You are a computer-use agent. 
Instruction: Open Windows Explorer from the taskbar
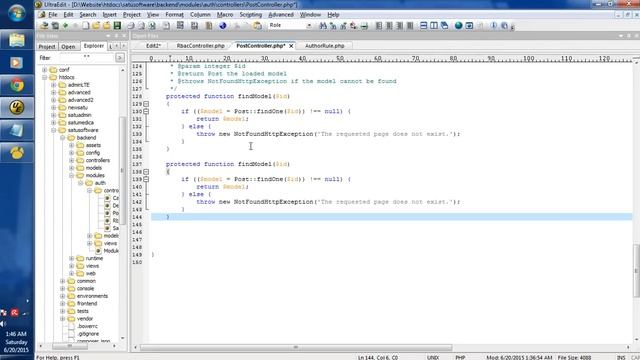pos(17,40)
